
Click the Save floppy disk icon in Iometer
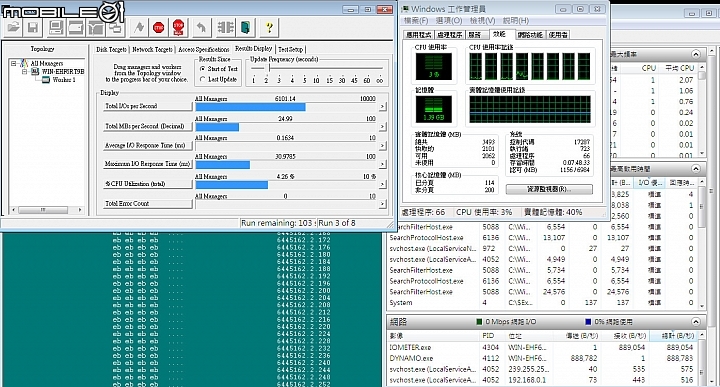[33, 28]
